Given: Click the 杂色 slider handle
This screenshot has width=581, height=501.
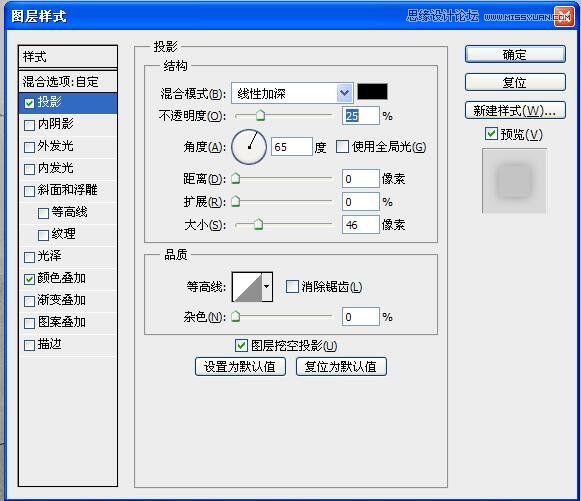Looking at the screenshot, I should [236, 316].
